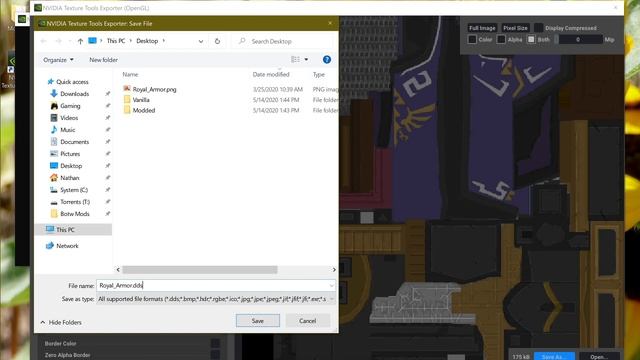Go back with the back arrow

click(43, 41)
